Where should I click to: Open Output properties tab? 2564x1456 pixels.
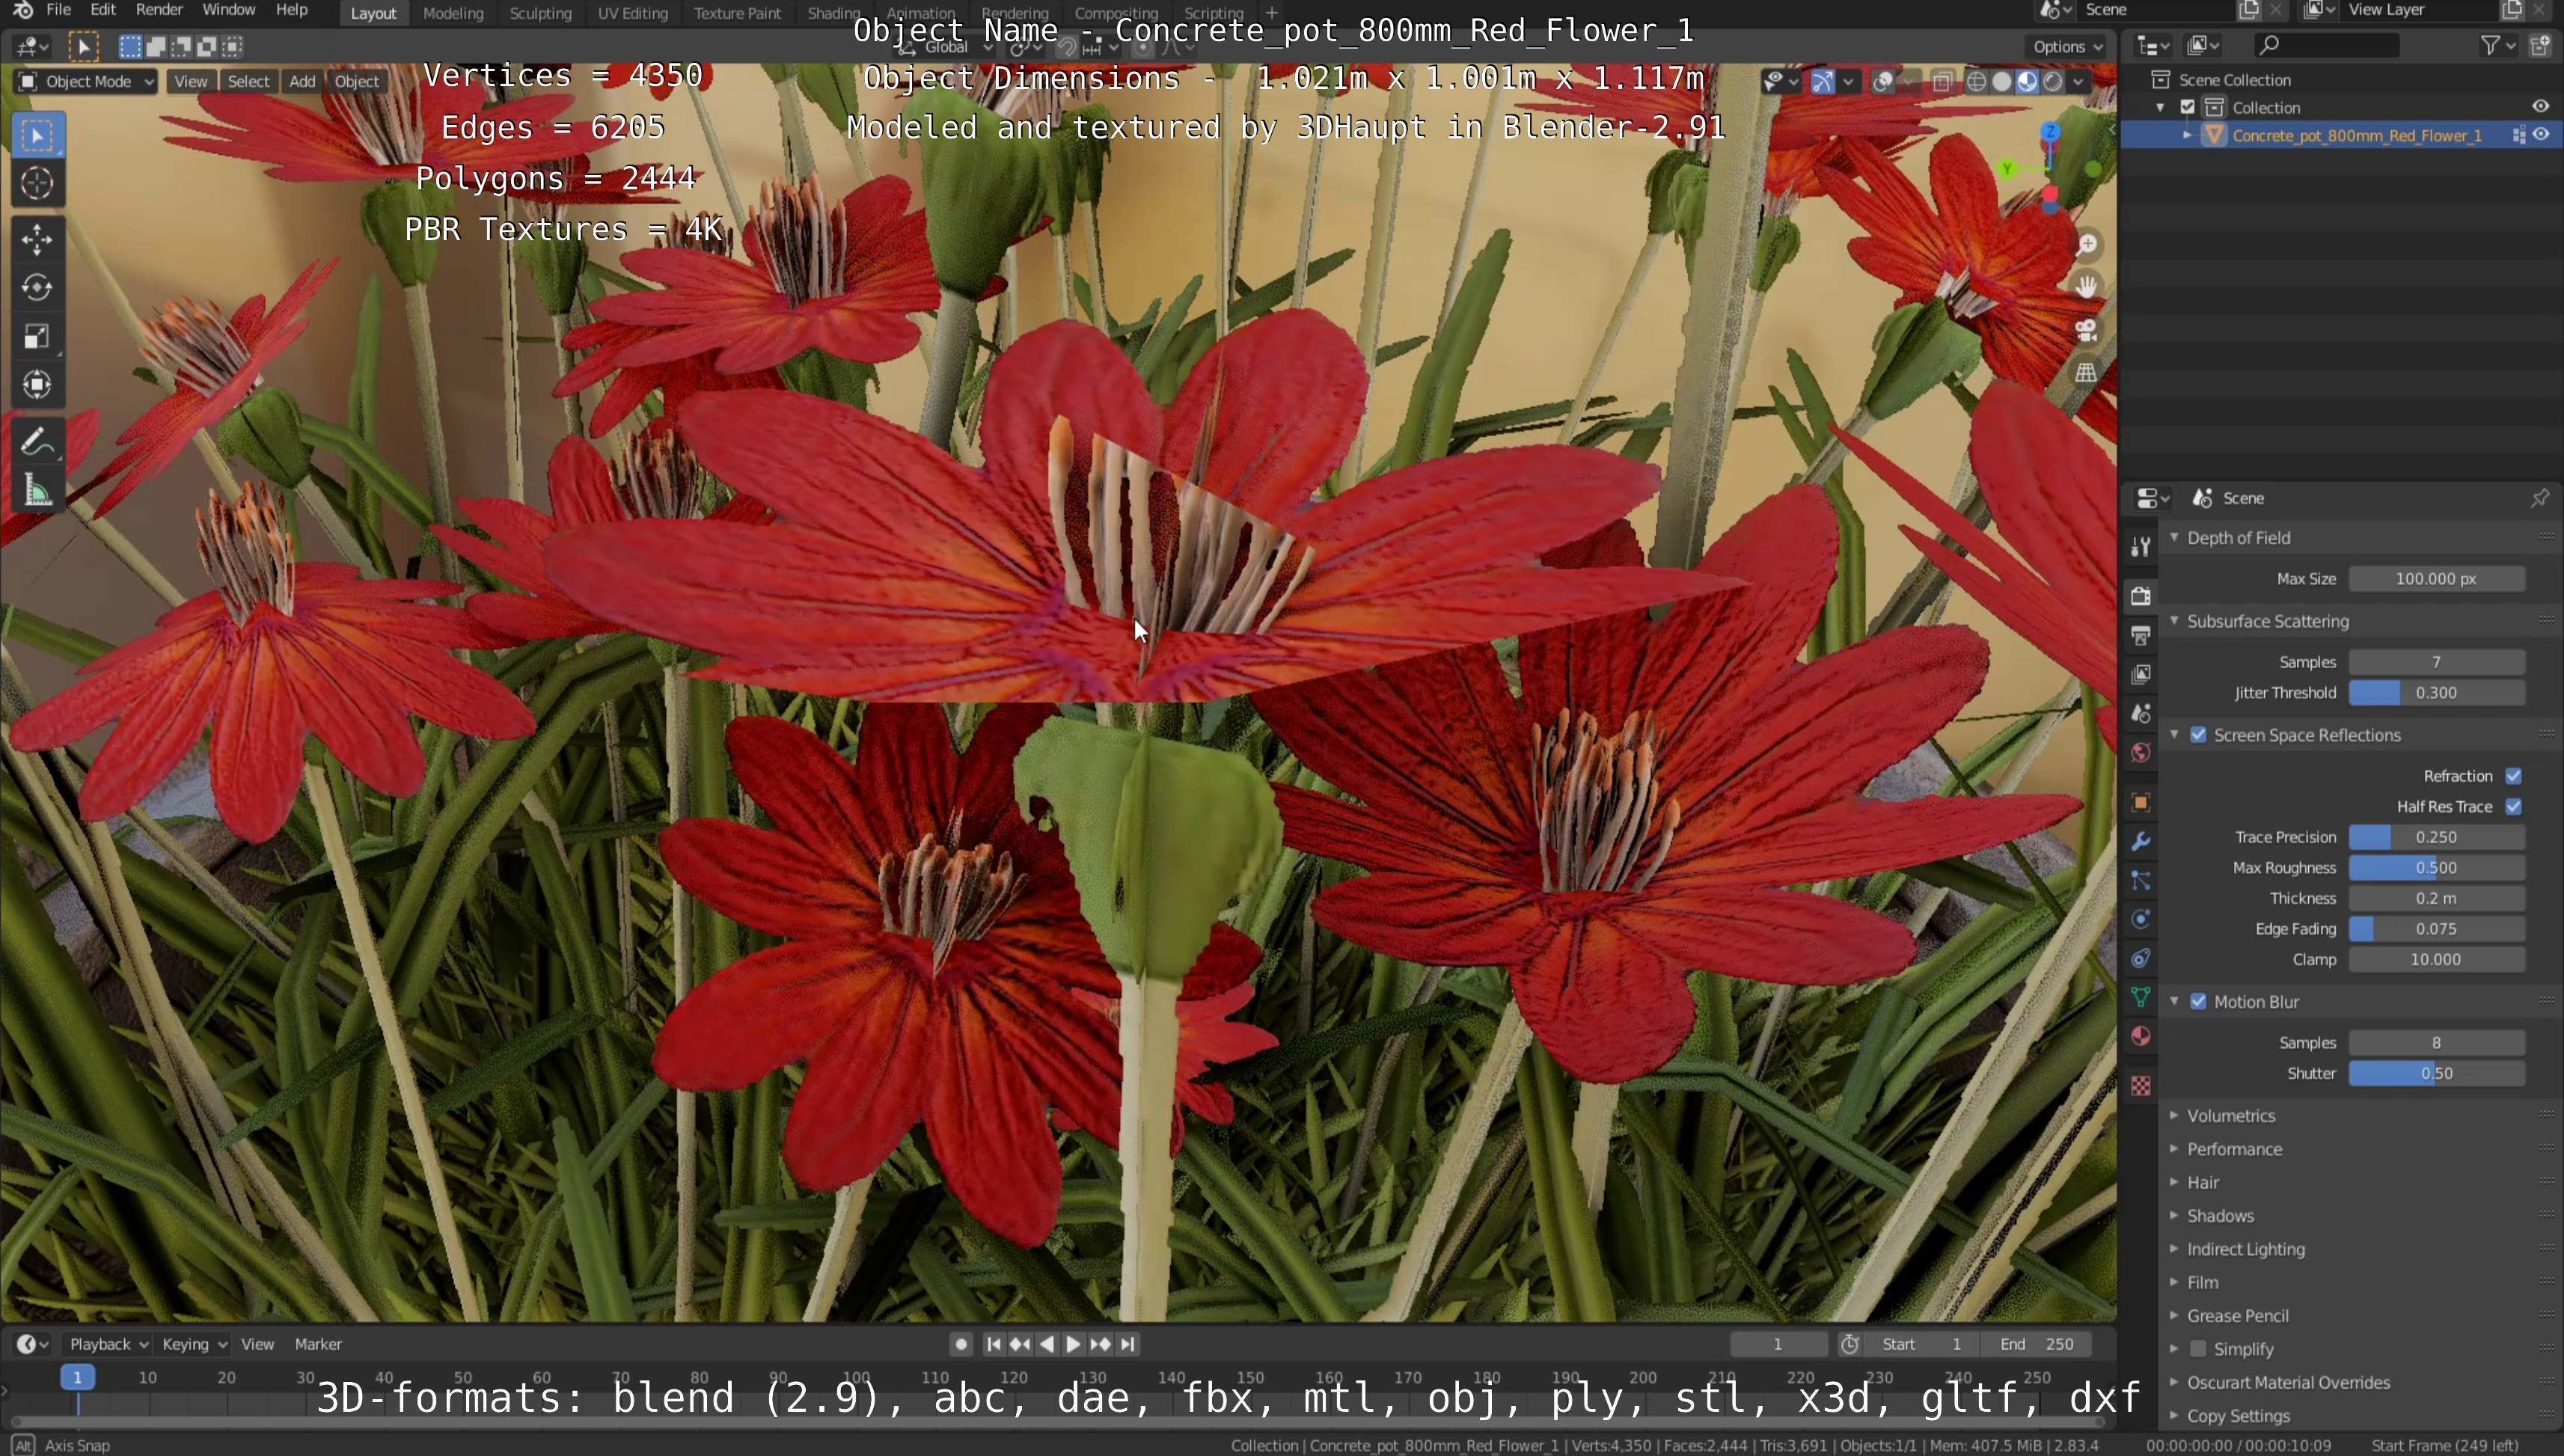pyautogui.click(x=2140, y=635)
